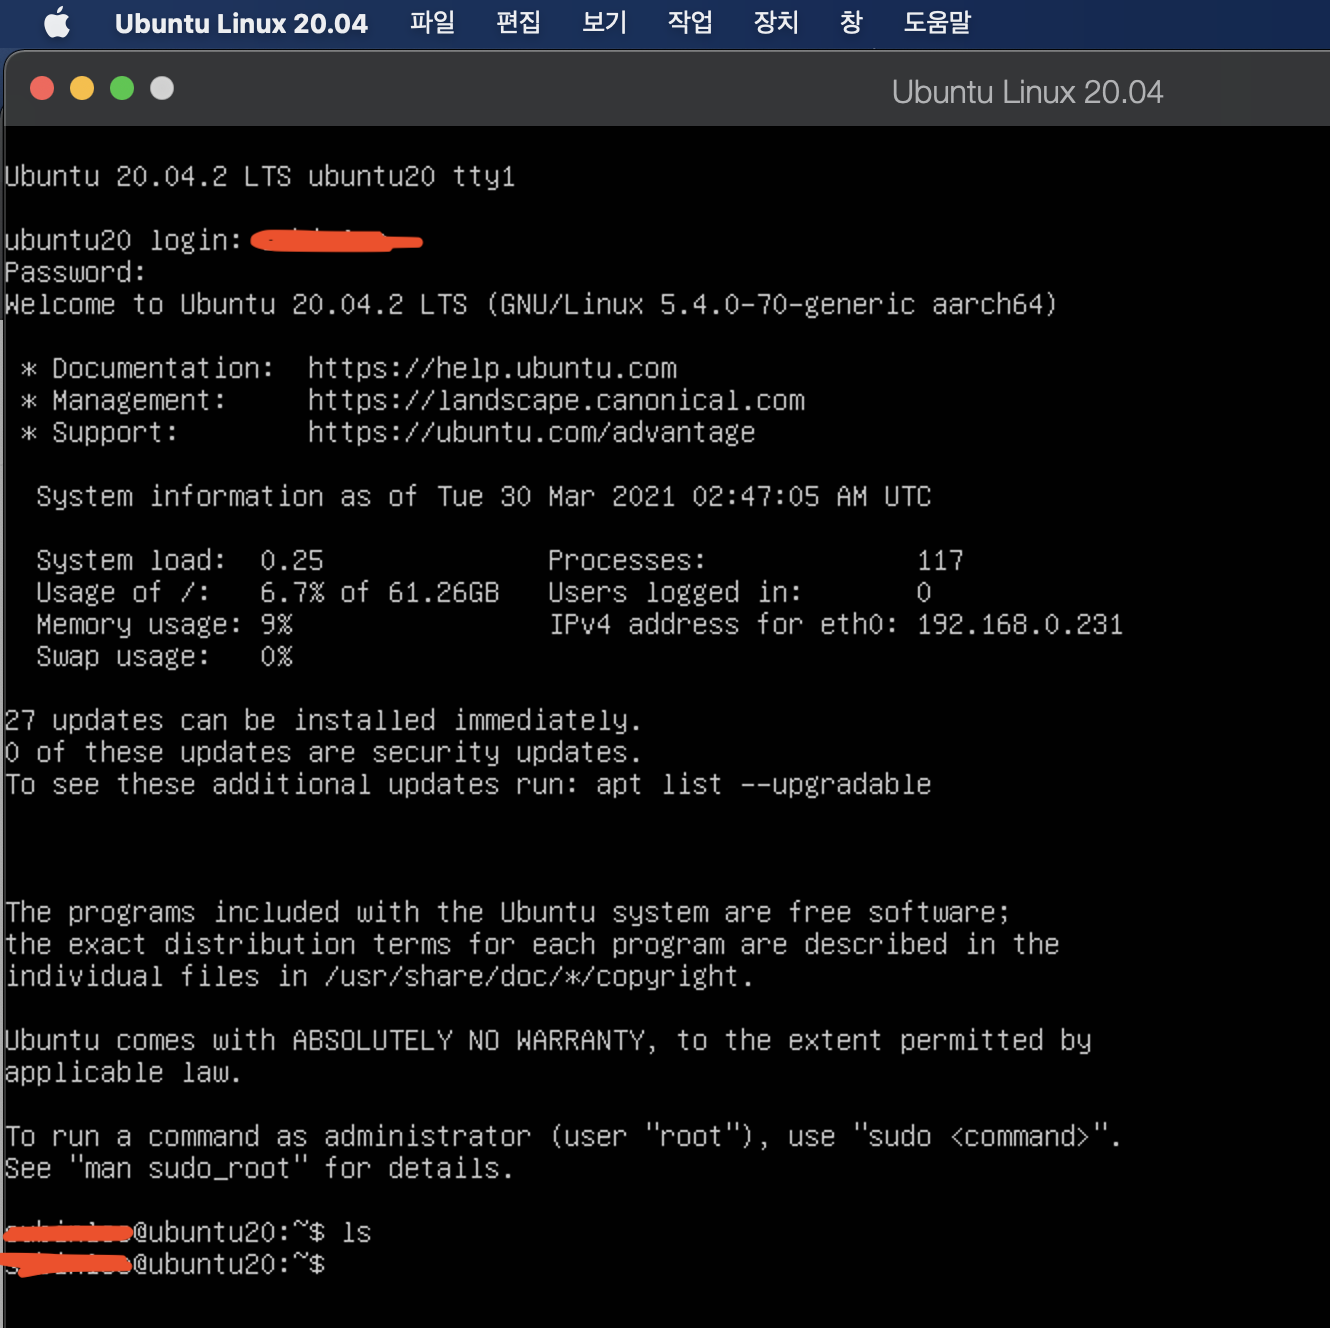Screen dimensions: 1330x1328
Task: Close the window with the red button
Action: click(42, 88)
